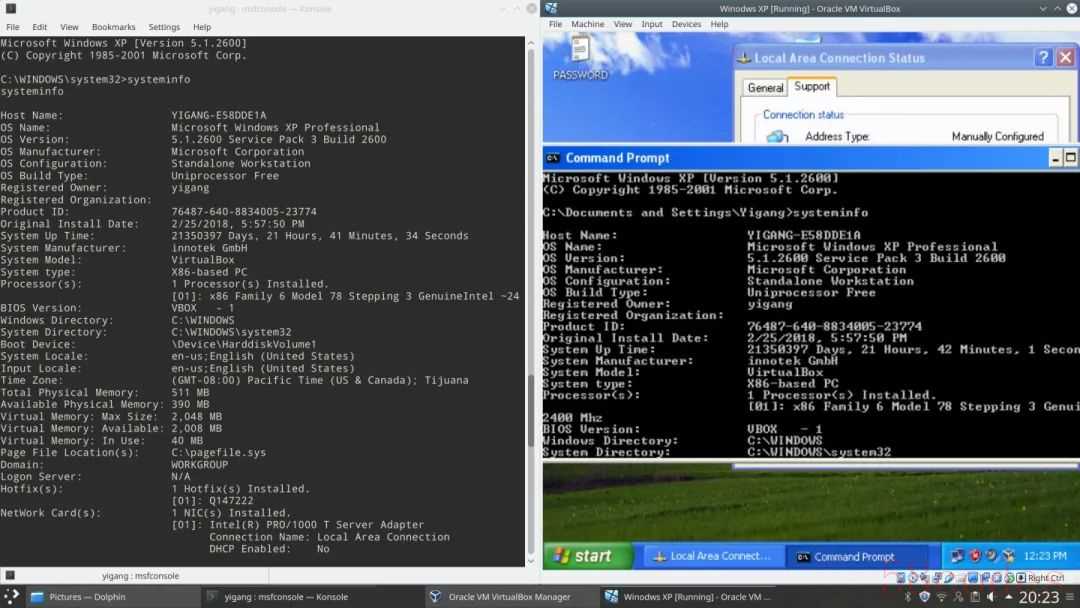
Task: Open VirtualBox Input menu
Action: pyautogui.click(x=652, y=24)
